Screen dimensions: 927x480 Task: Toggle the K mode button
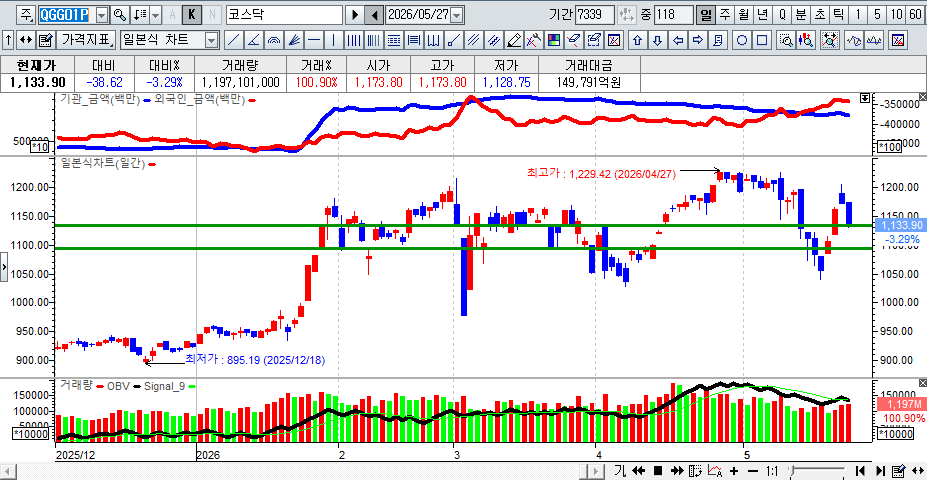192,14
